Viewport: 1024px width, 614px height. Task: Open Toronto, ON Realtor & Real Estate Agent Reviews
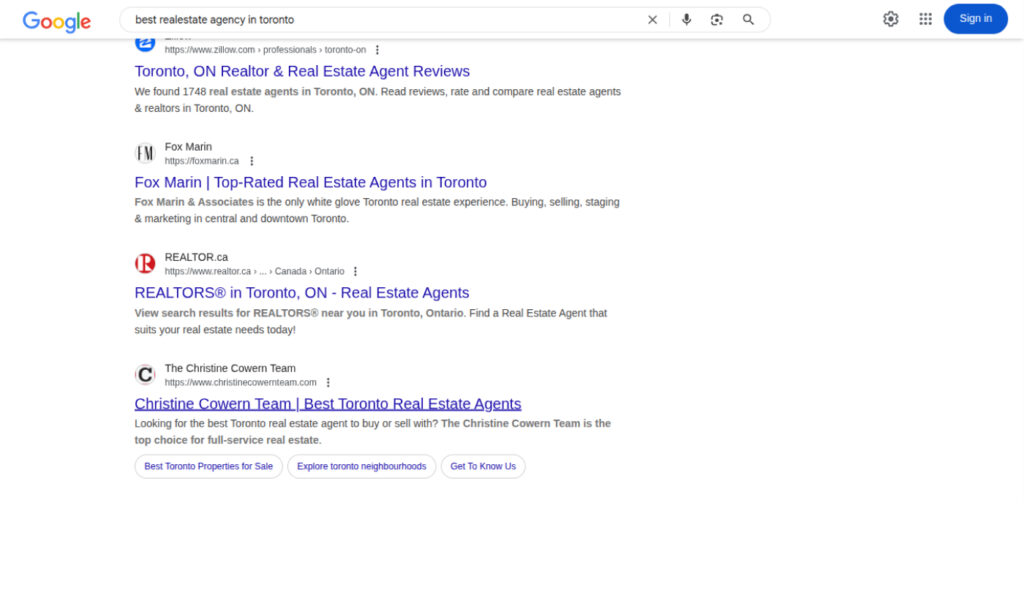coord(302,71)
